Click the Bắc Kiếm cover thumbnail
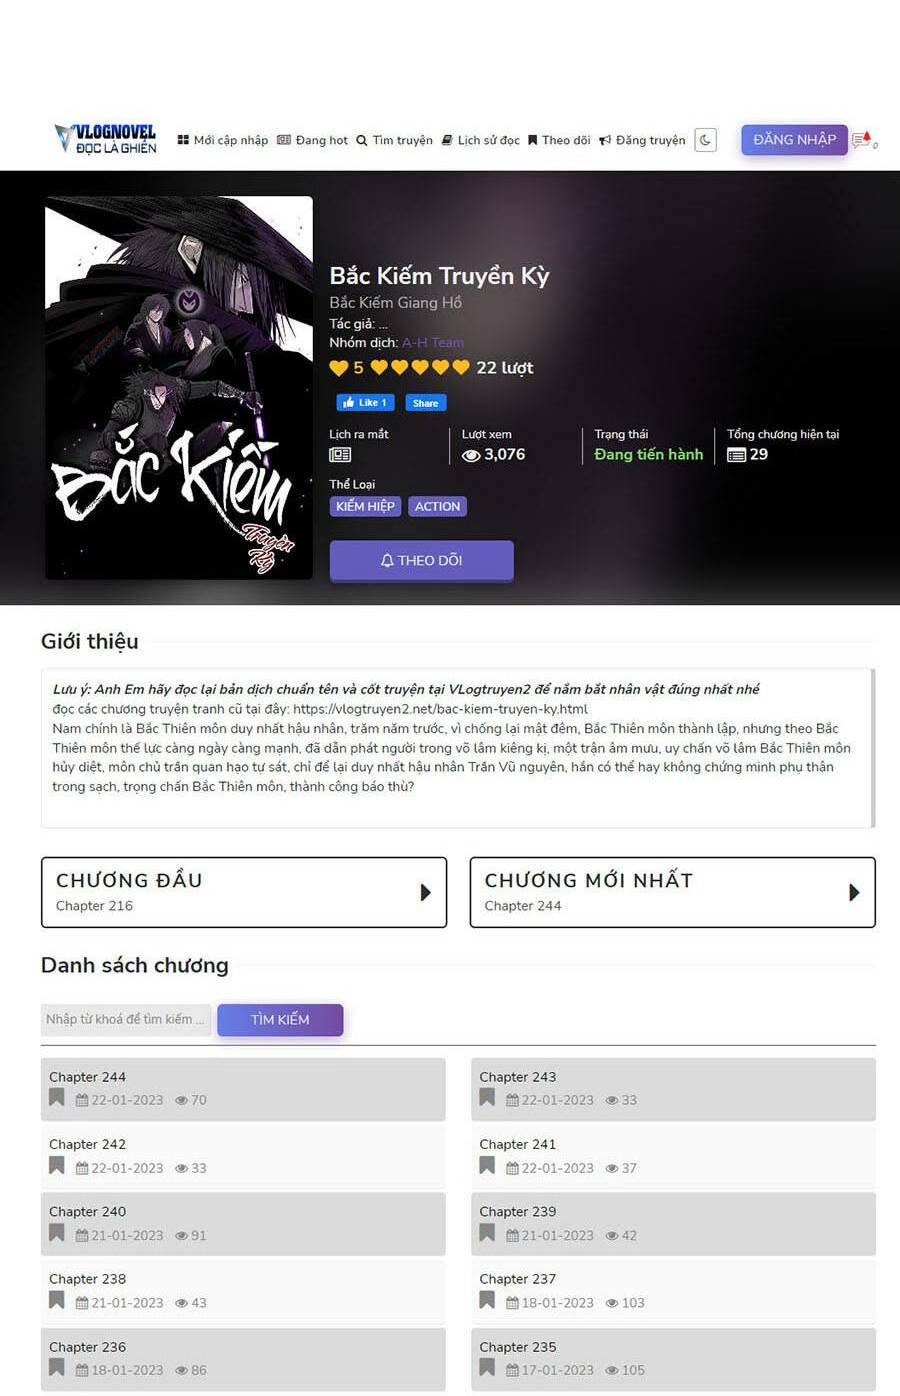Viewport: 900px width, 1396px height. 179,388
